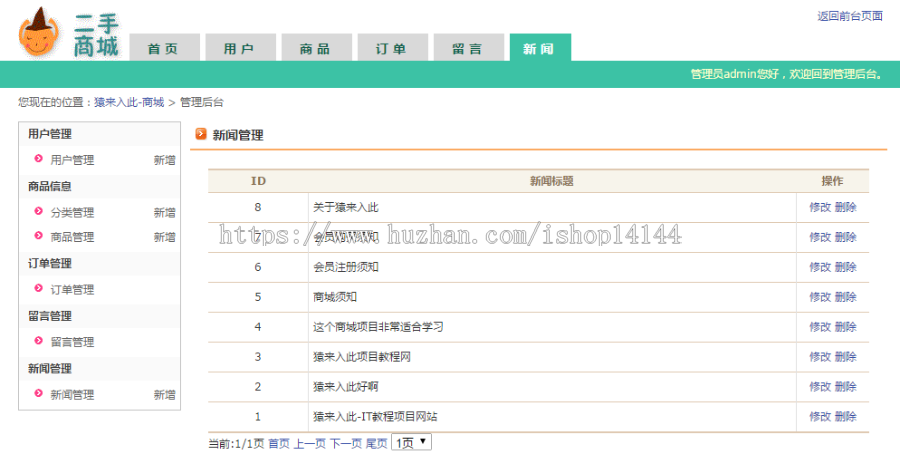
Task: Click 删除 for news ID 8
Action: (x=845, y=207)
